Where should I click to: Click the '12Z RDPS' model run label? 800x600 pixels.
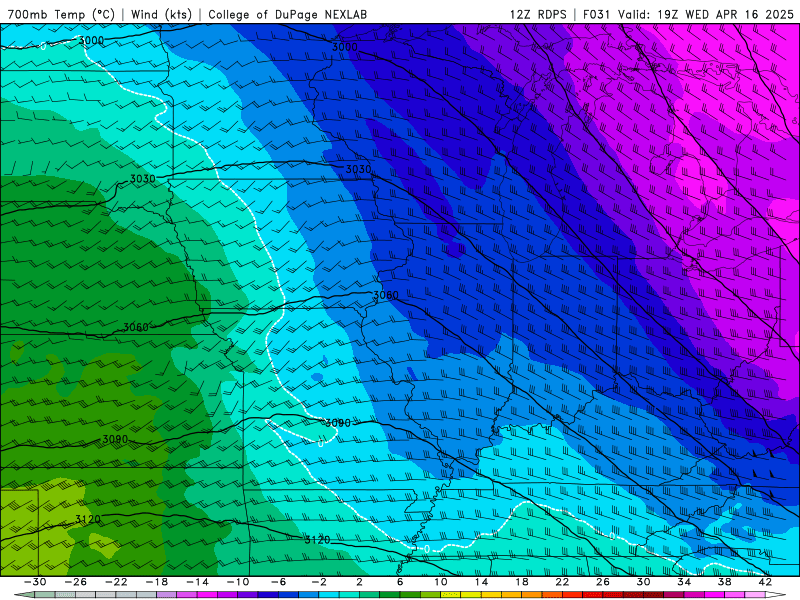tap(538, 14)
